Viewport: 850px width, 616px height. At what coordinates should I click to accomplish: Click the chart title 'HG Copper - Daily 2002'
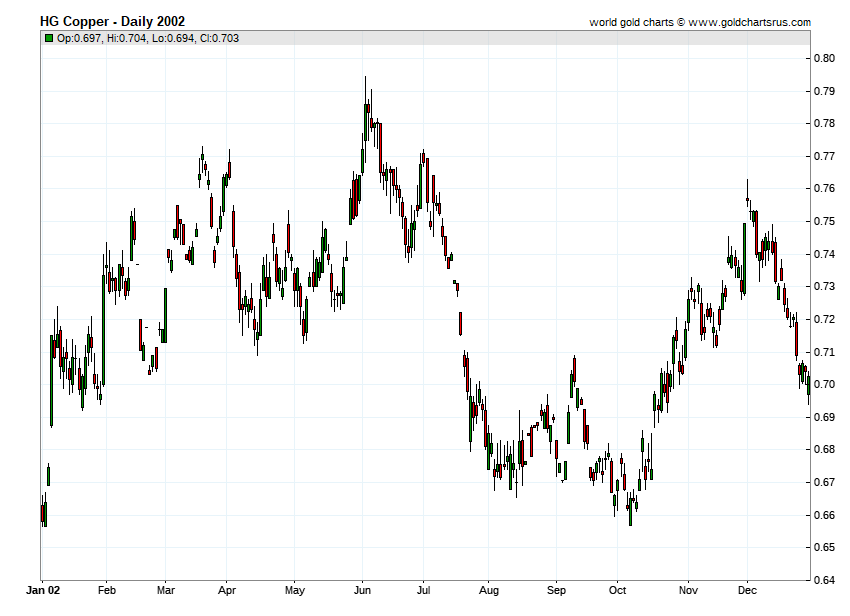[112, 22]
